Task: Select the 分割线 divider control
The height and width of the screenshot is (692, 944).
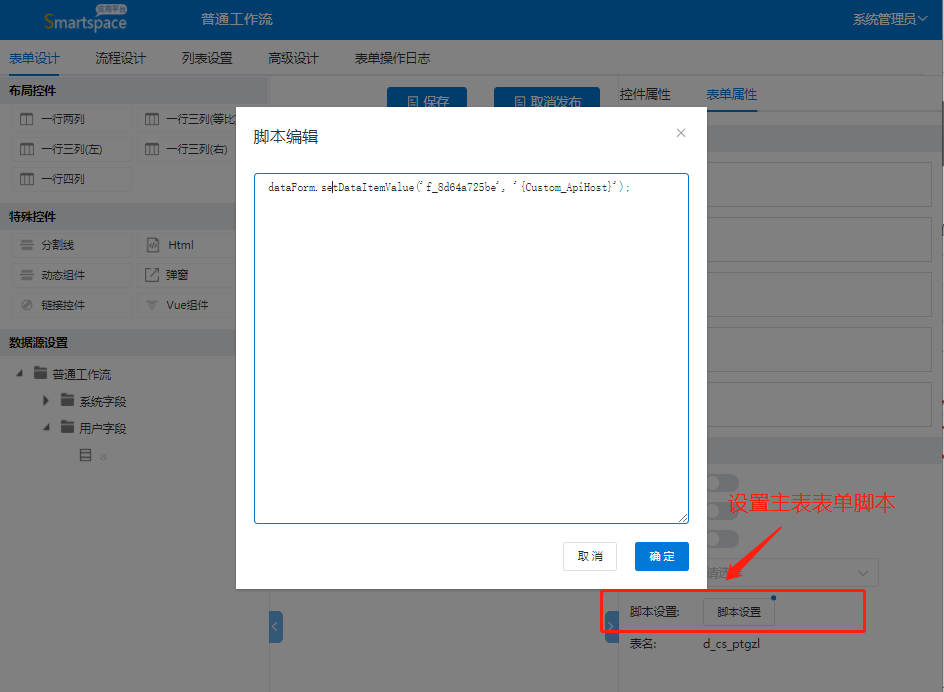Action: pyautogui.click(x=57, y=245)
